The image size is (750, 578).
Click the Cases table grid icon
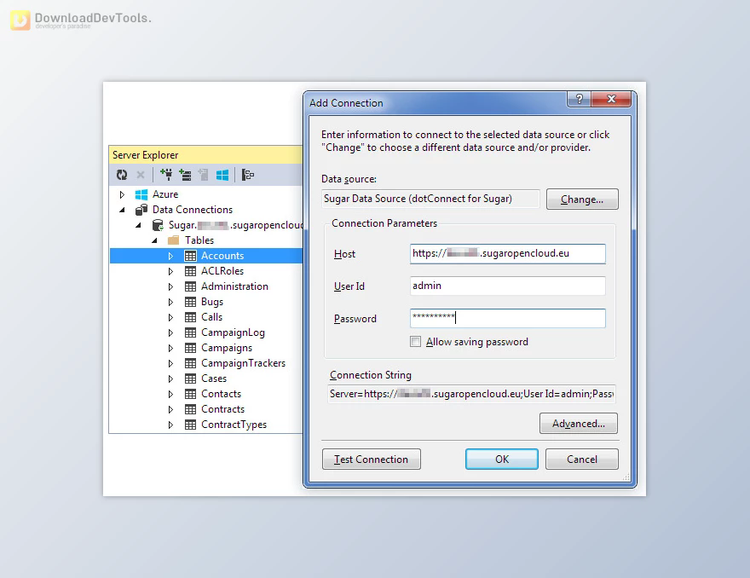pyautogui.click(x=190, y=378)
